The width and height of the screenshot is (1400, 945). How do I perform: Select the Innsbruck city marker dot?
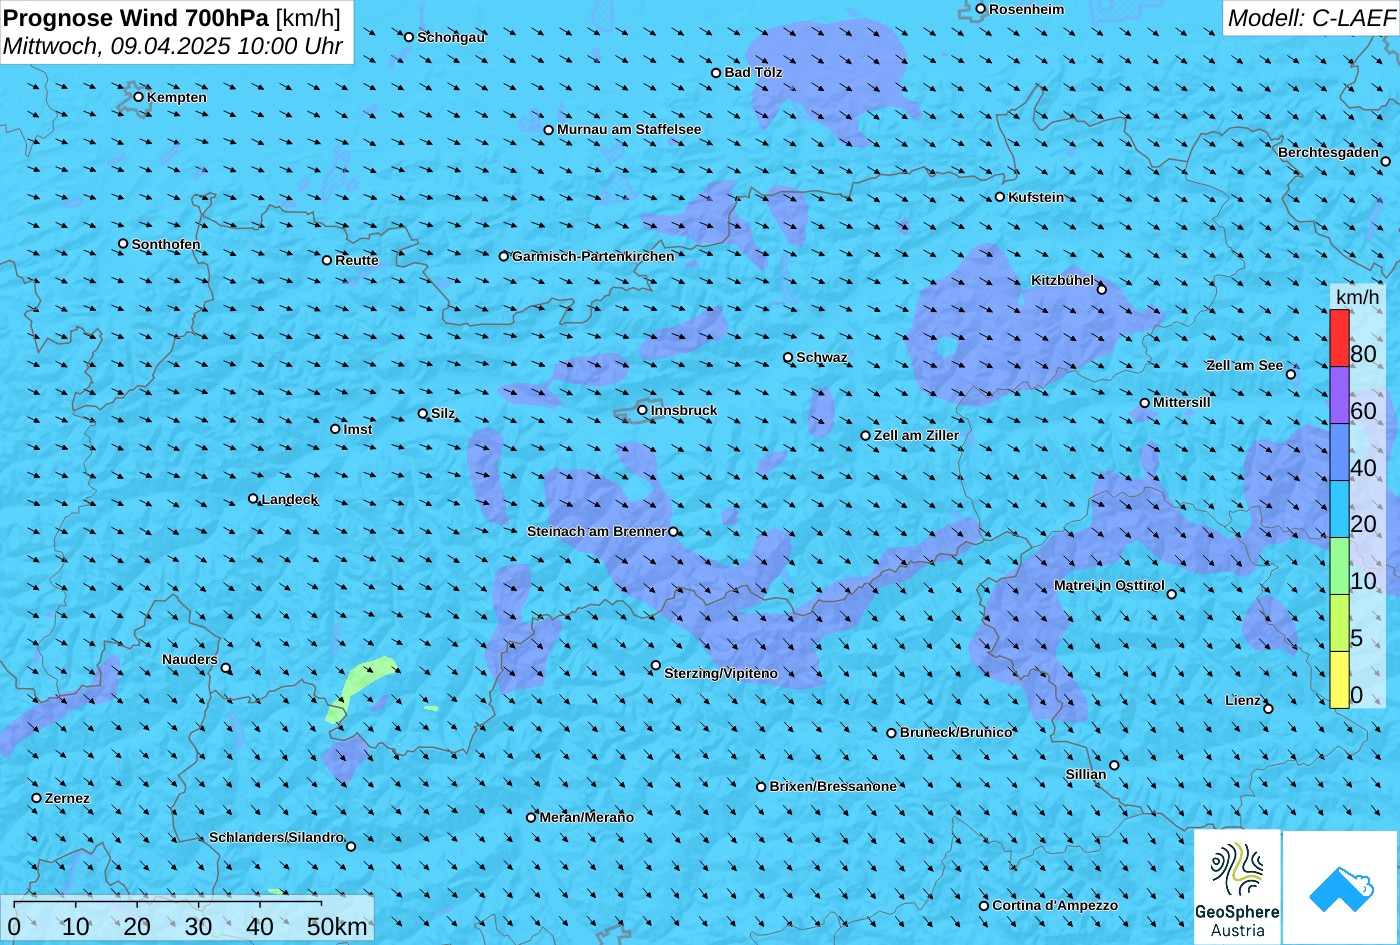[x=643, y=410]
